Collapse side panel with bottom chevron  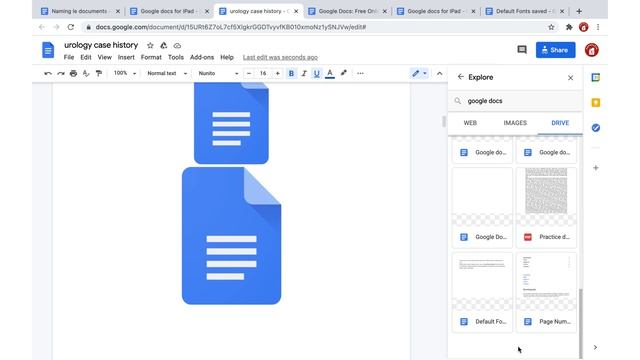pos(595,347)
